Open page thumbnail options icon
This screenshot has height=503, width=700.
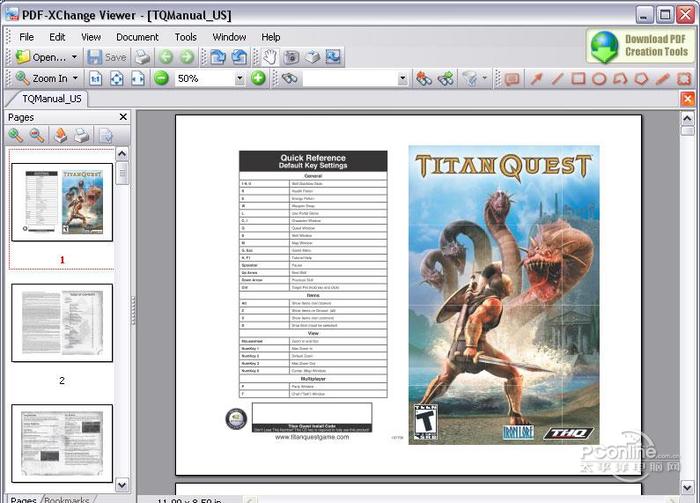(x=106, y=135)
